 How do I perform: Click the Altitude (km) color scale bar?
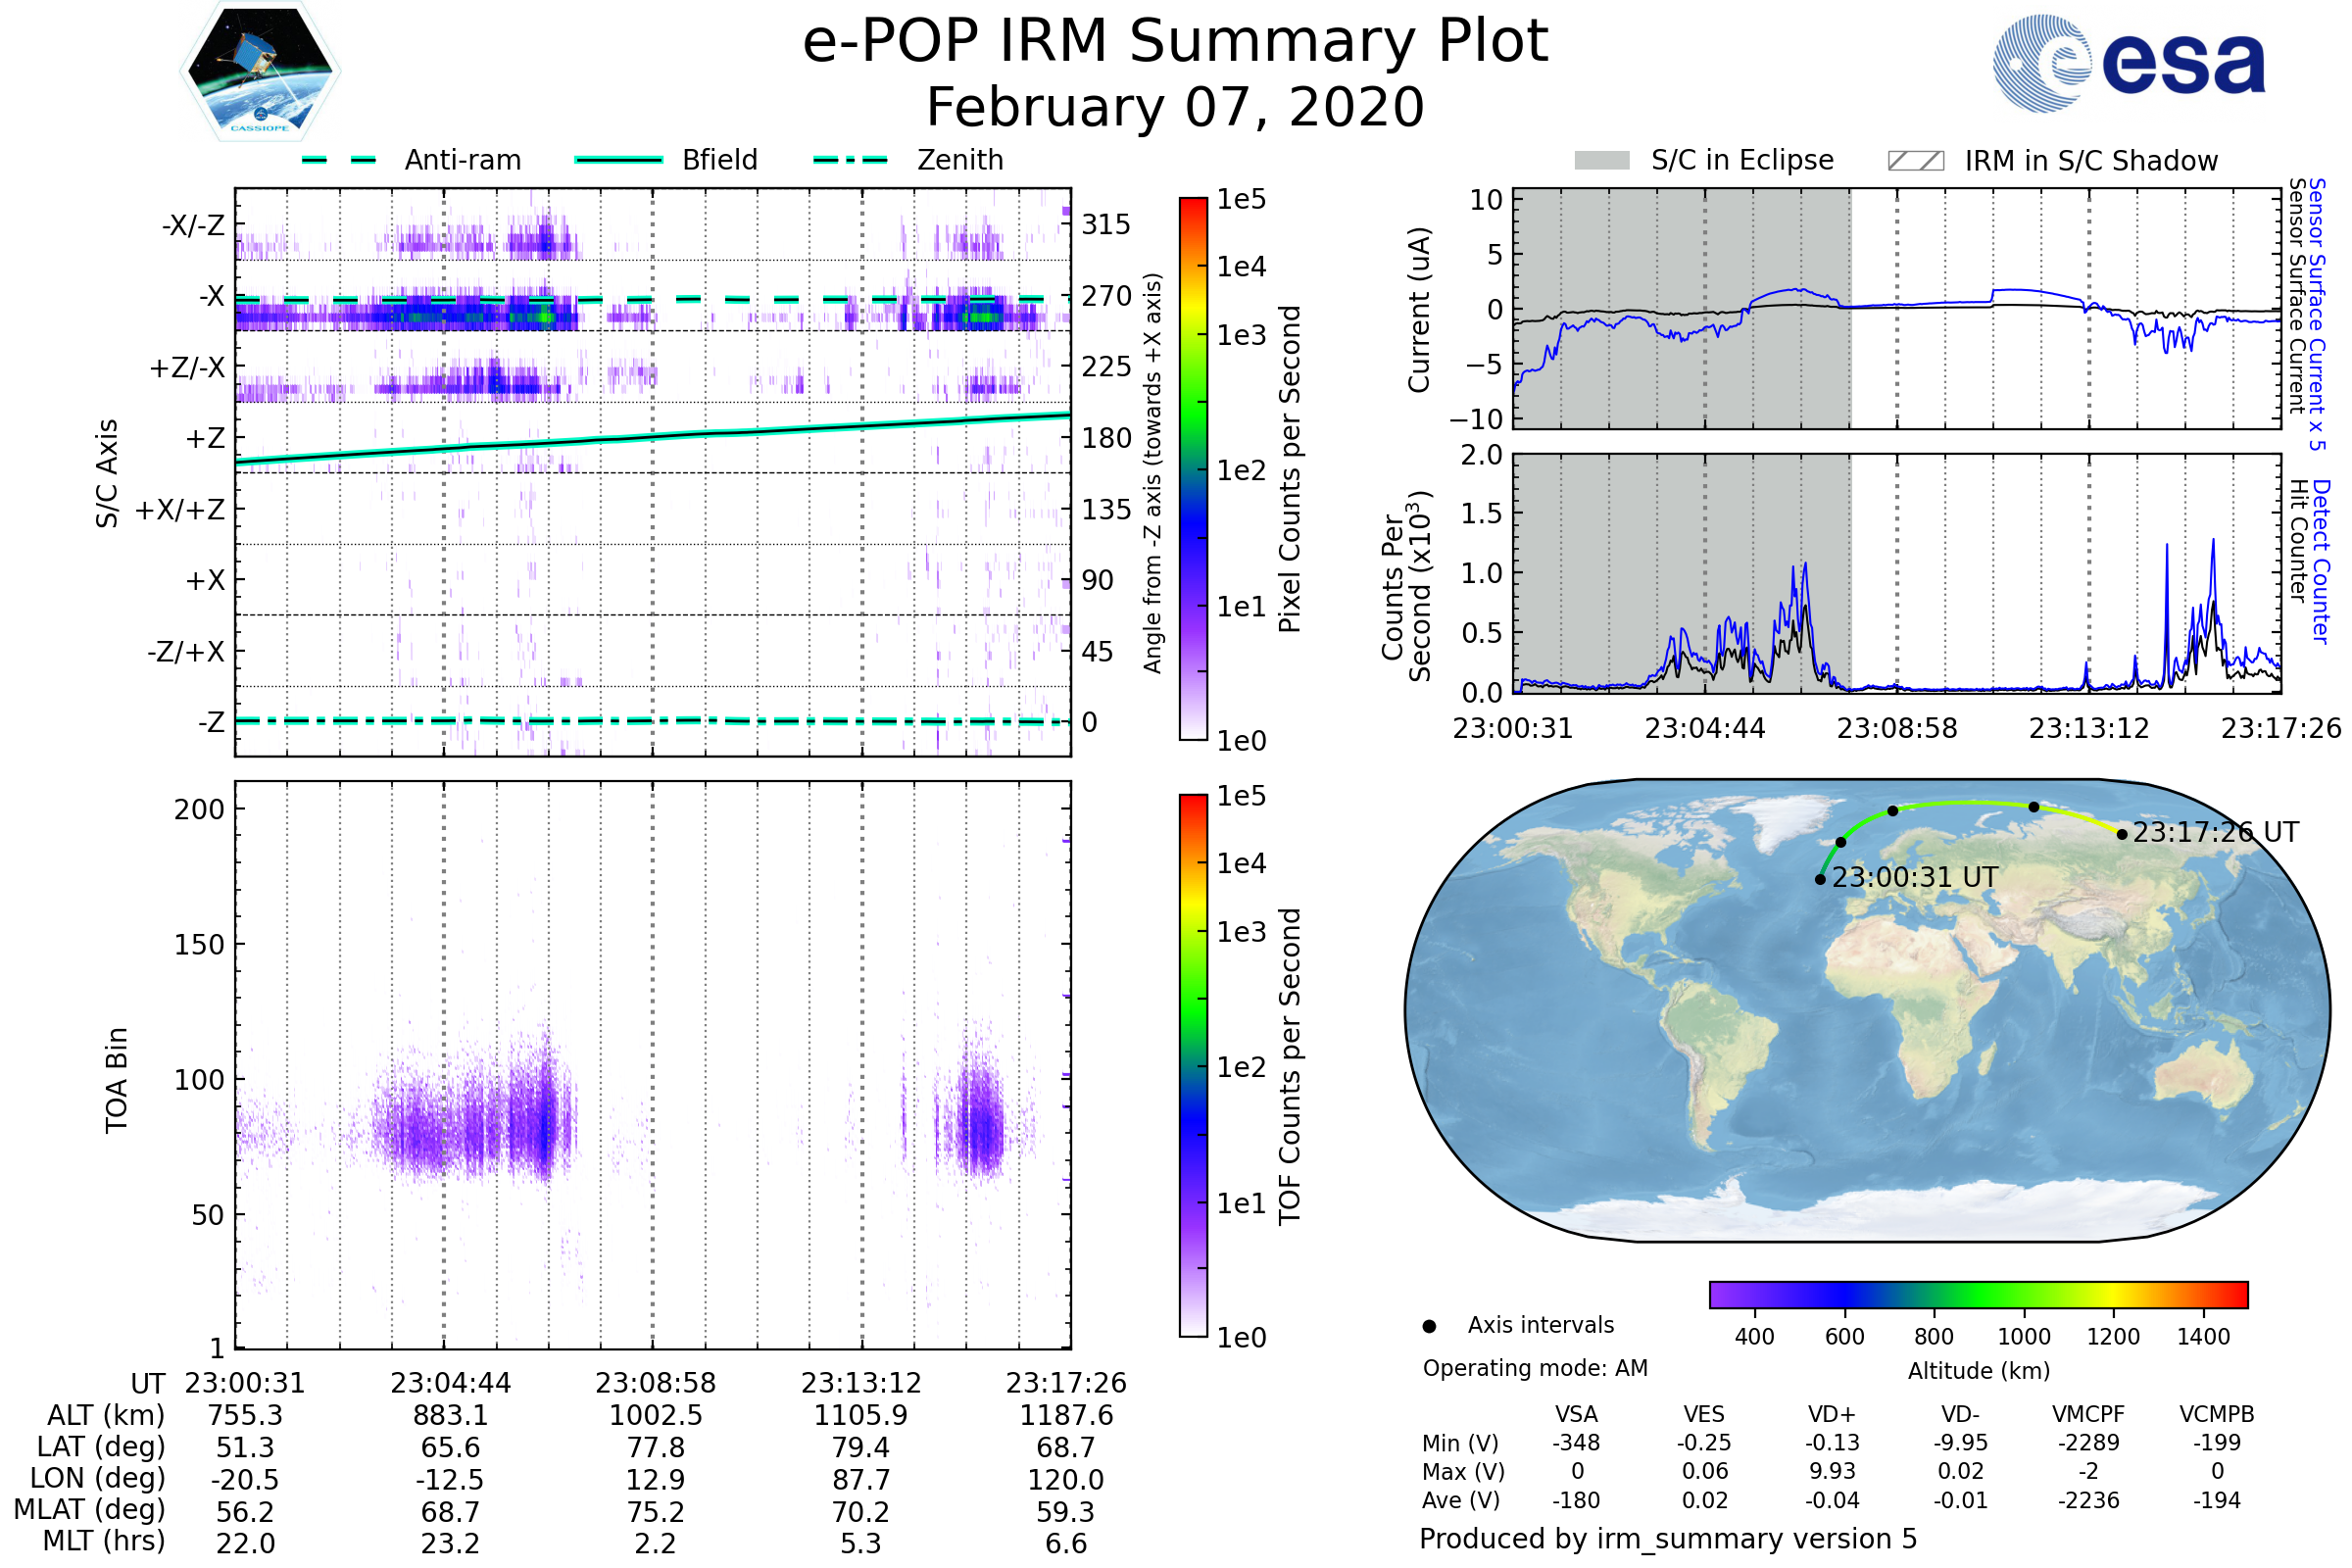click(x=1978, y=1294)
